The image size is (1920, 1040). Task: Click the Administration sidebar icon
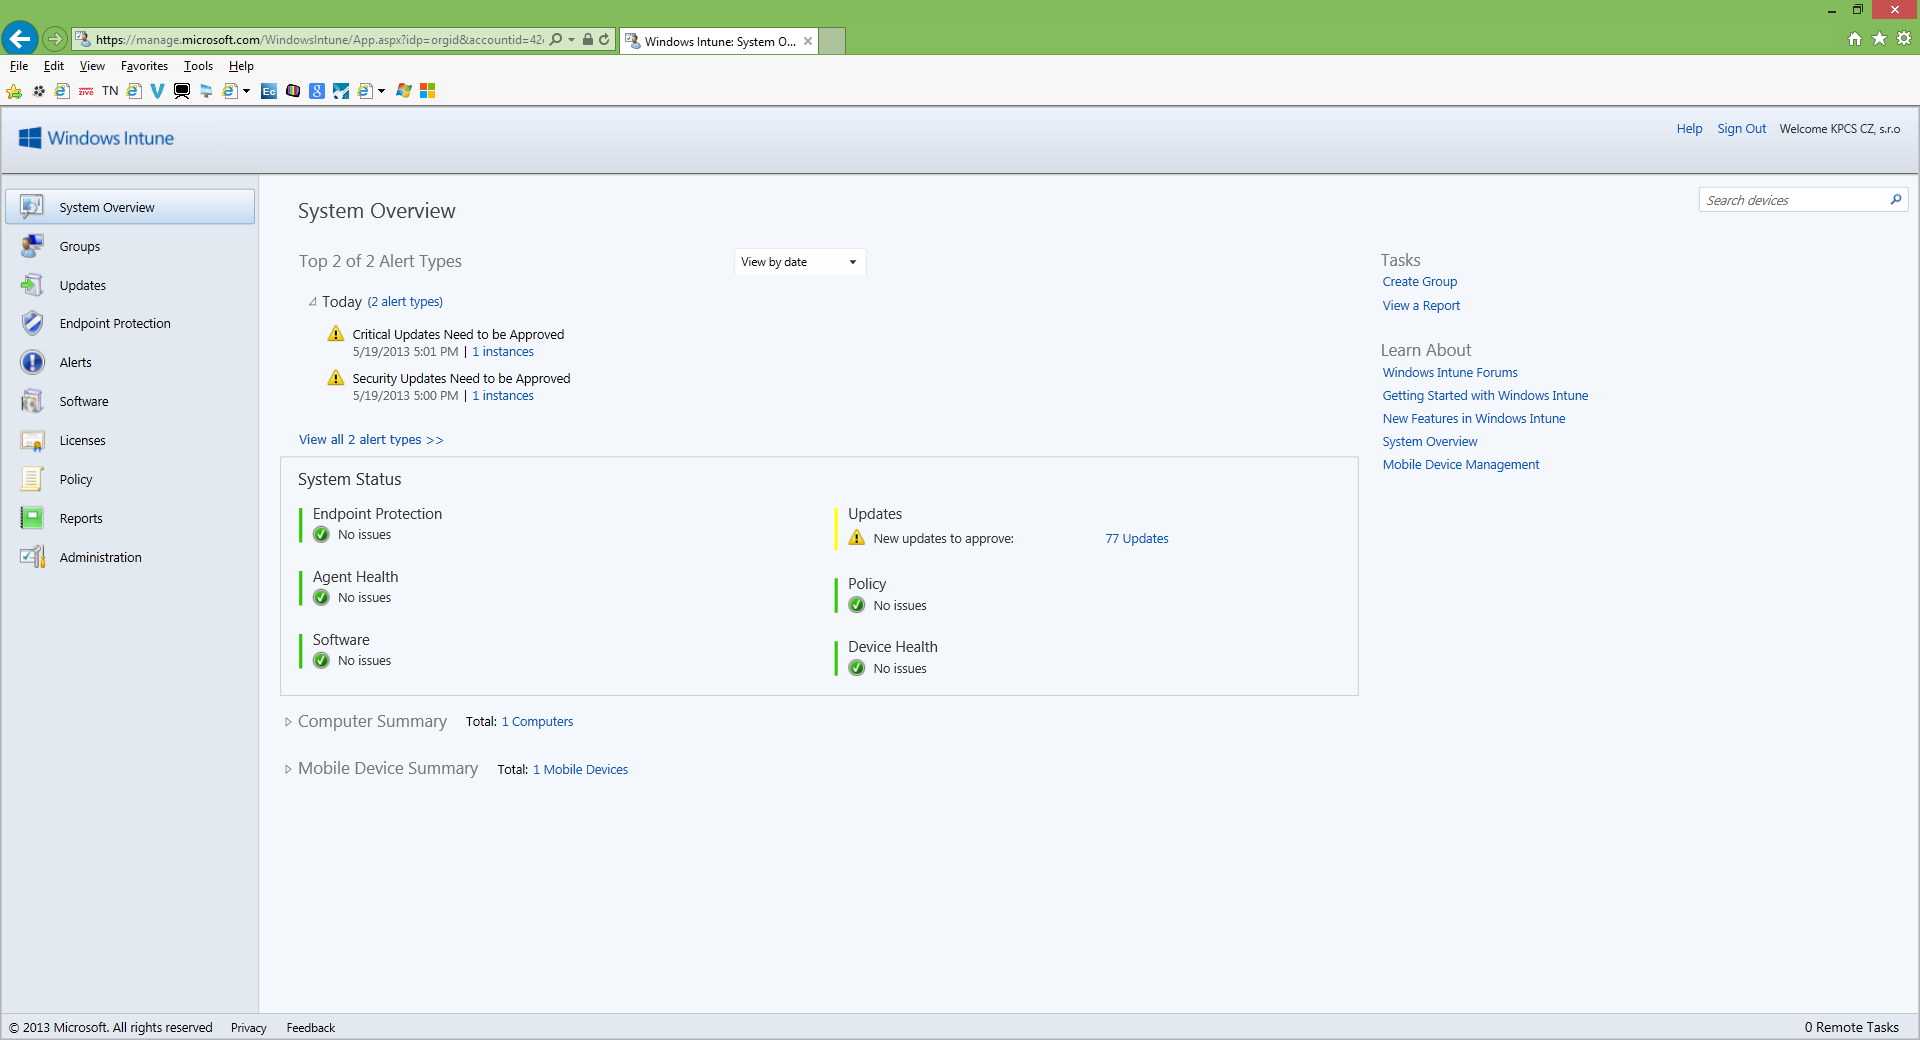(x=32, y=557)
